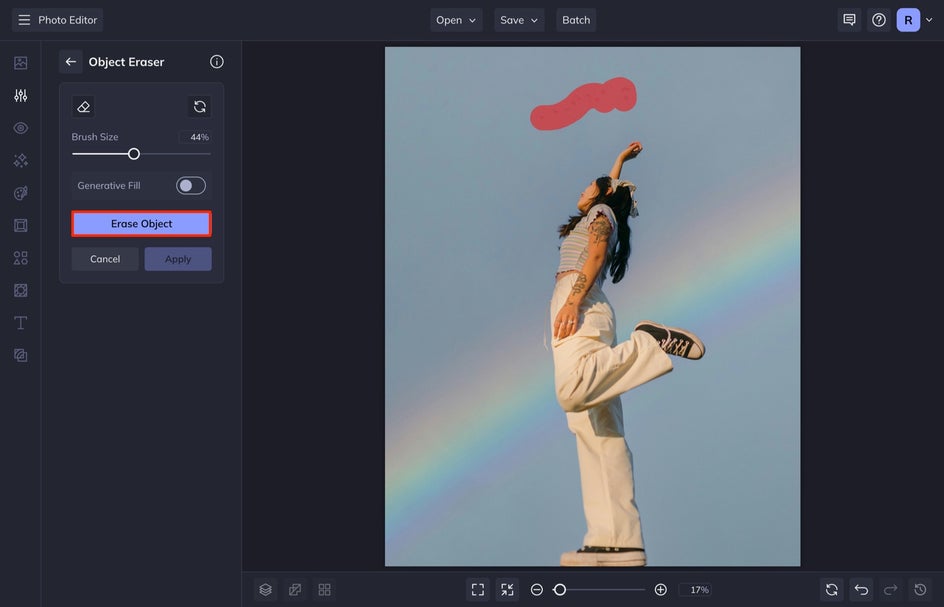944x607 pixels.
Task: Click the Batch menu item
Action: coord(576,20)
